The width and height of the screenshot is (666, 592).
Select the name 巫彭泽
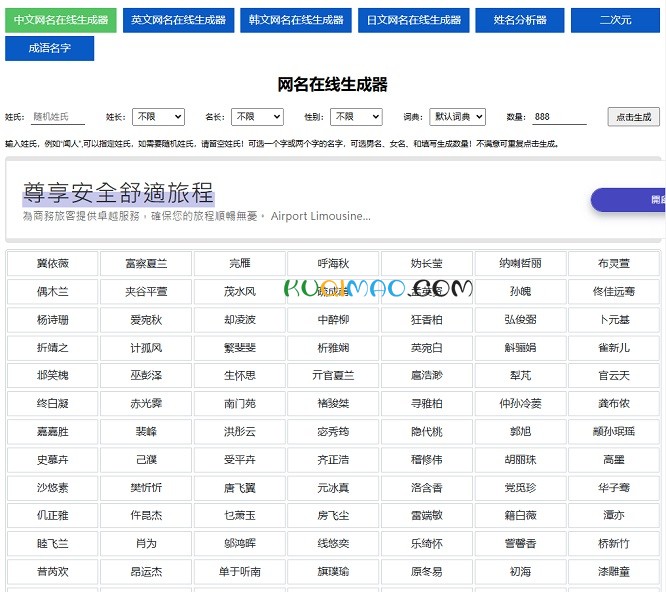[x=146, y=375]
